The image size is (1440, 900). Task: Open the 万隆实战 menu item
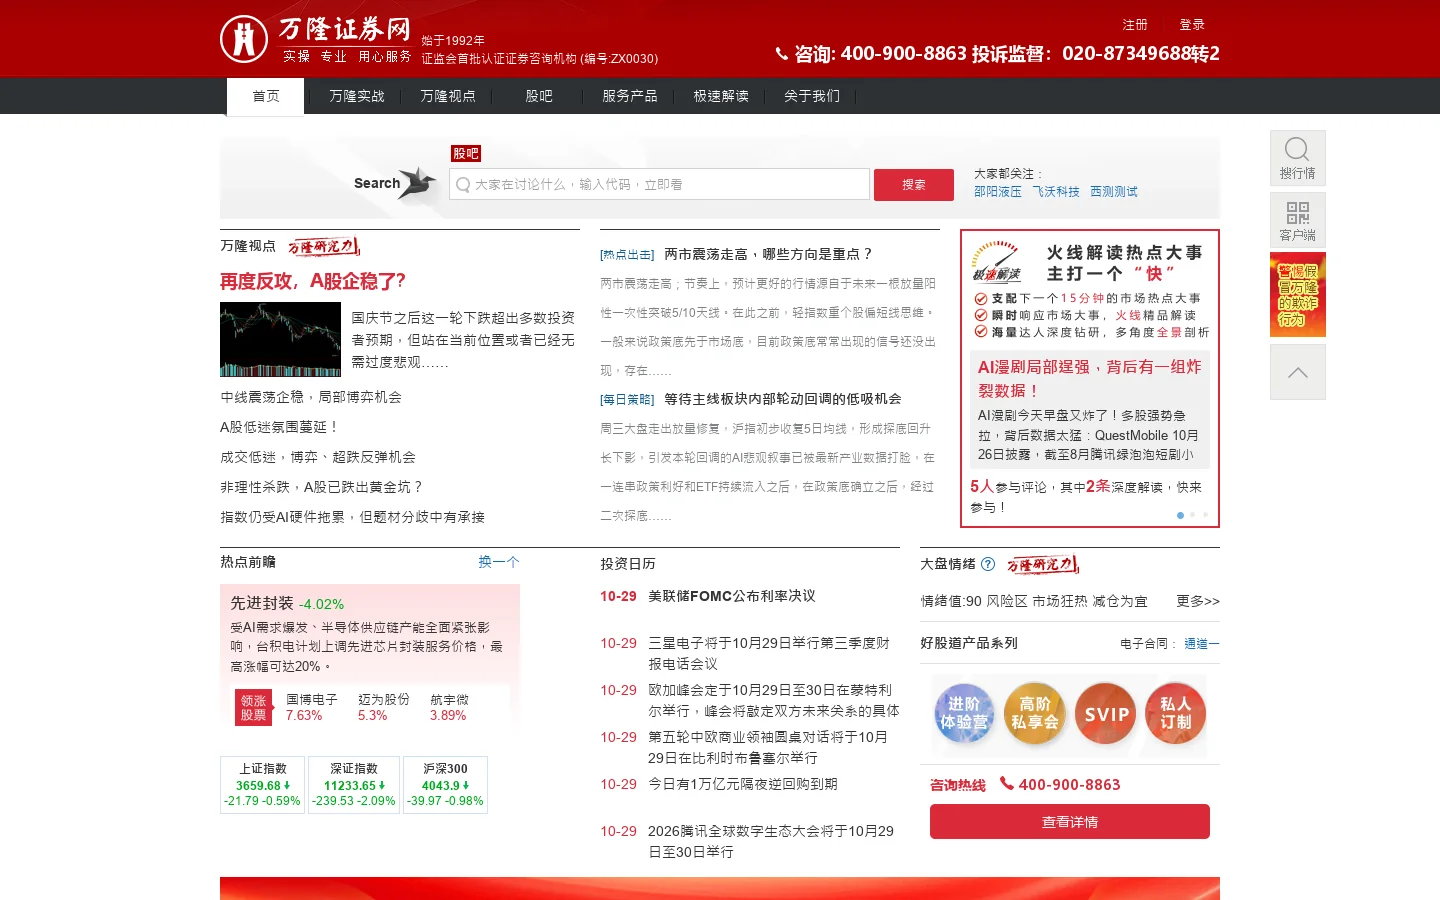(x=357, y=96)
